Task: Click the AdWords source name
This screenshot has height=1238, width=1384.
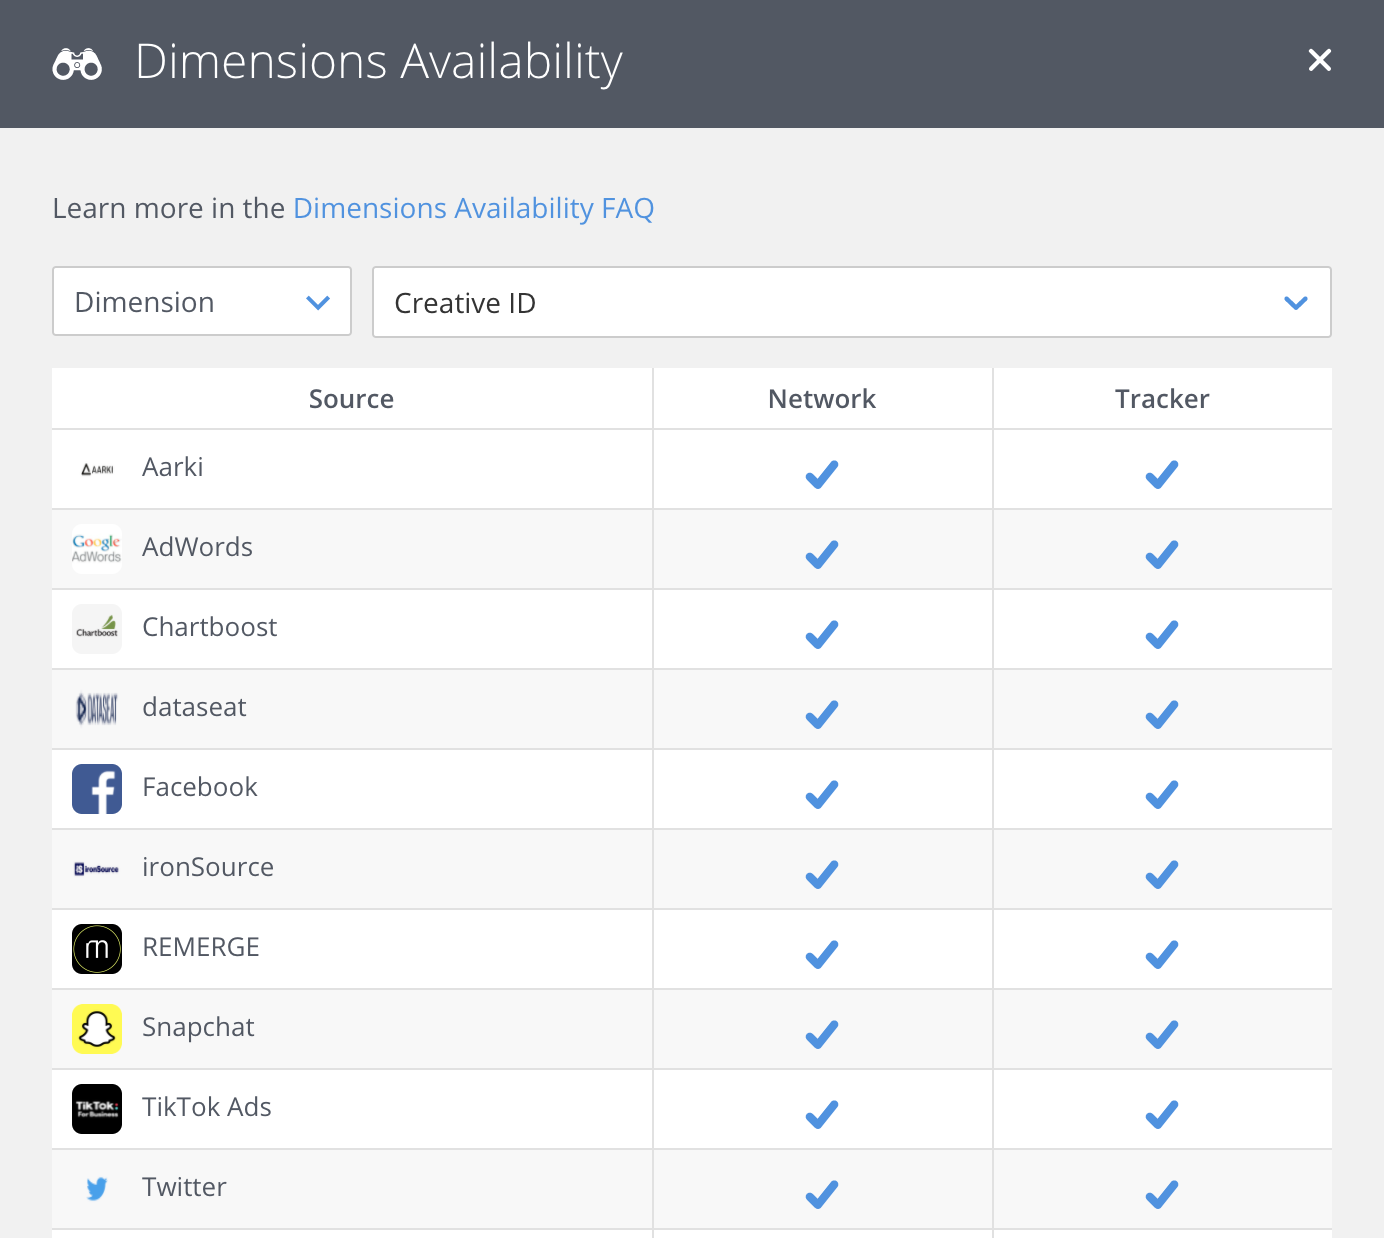Action: coord(197,547)
